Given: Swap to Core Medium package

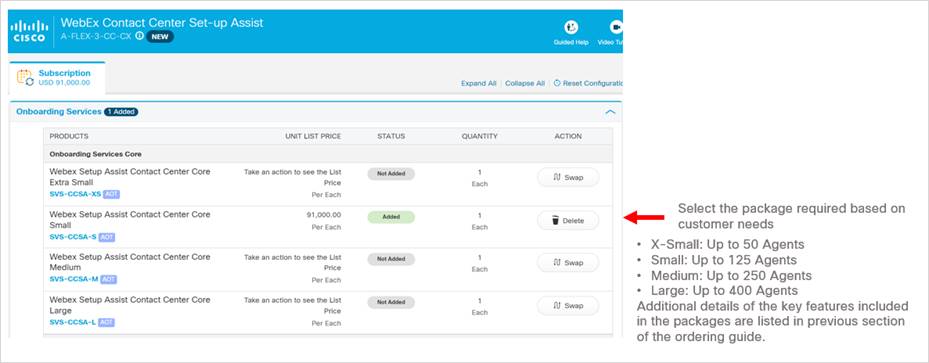Looking at the screenshot, I should click(x=568, y=262).
